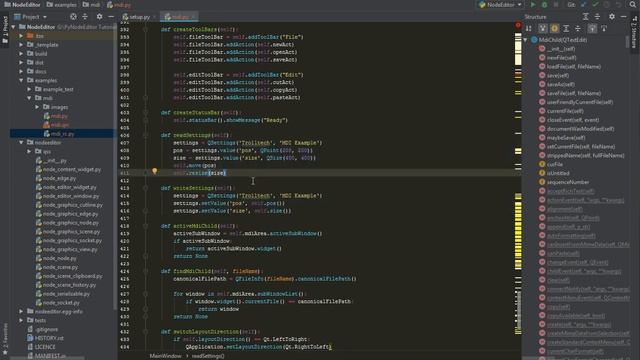The image size is (640, 360).
Task: Hide the Project tool window
Action: (x=111, y=17)
